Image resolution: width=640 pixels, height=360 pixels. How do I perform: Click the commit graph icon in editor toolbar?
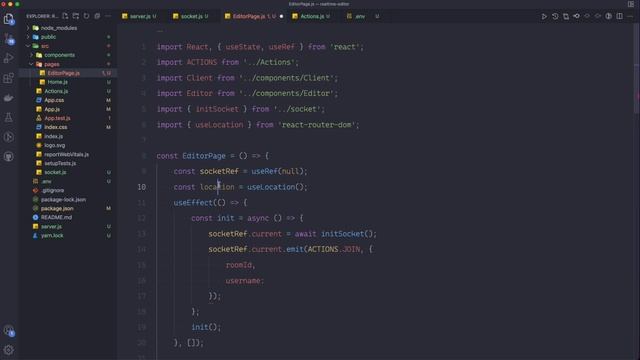[x=576, y=16]
